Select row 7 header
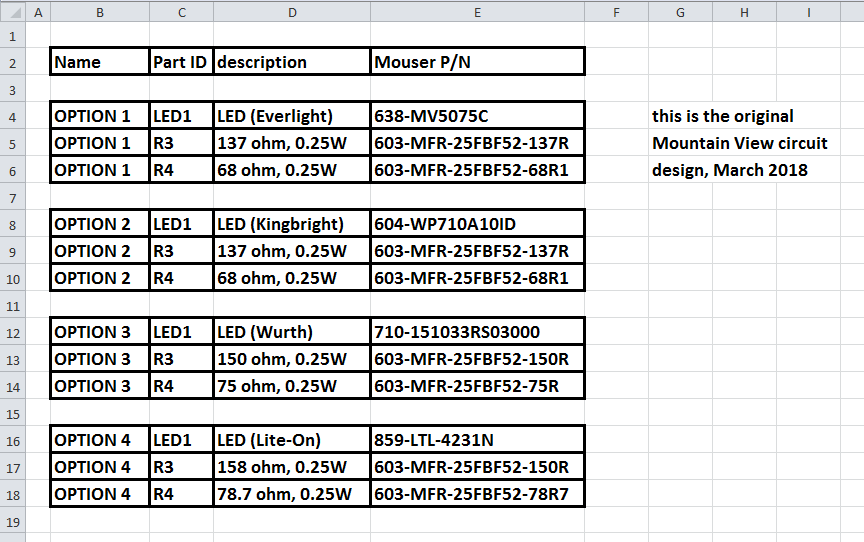Viewport: 864px width, 542px height. coord(13,198)
